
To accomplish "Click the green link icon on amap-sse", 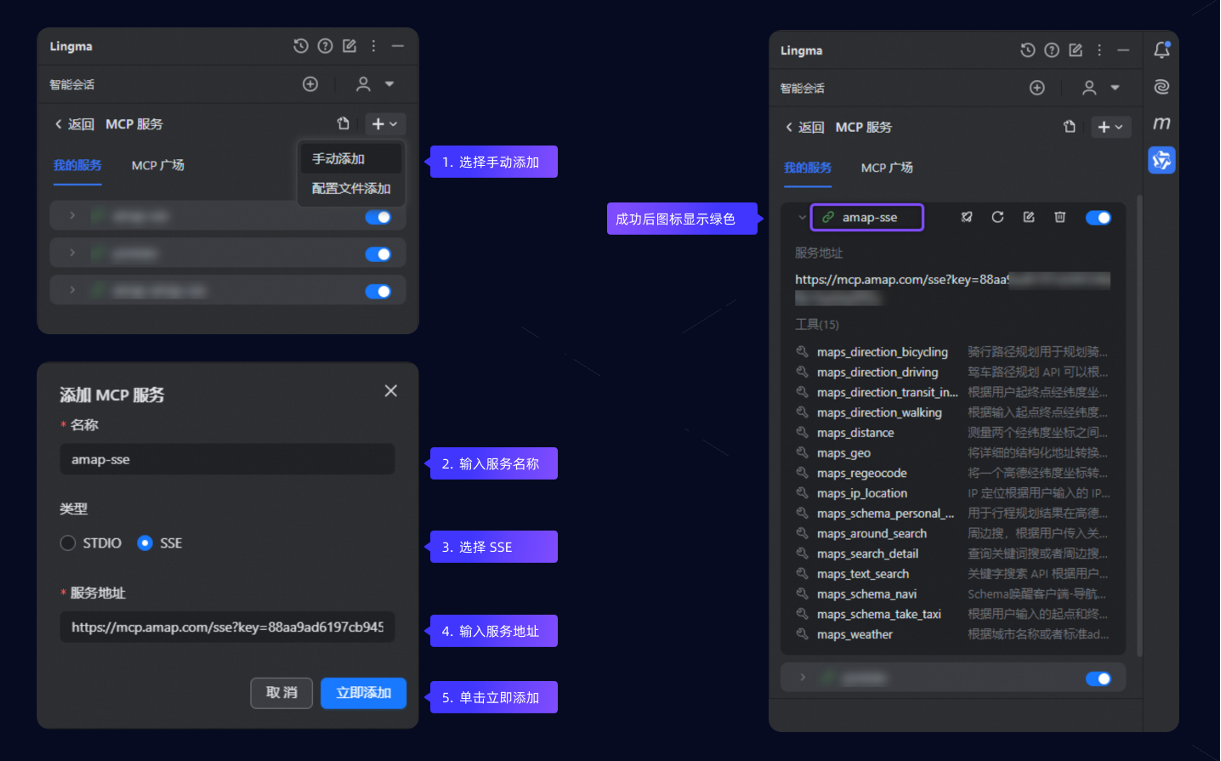I will 827,217.
